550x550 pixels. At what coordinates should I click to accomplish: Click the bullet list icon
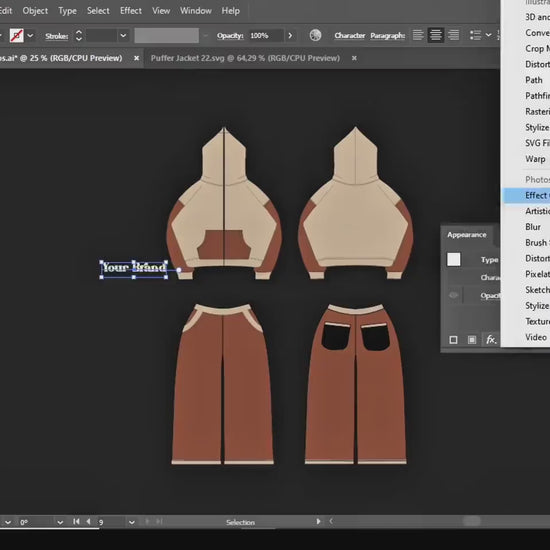[x=475, y=35]
